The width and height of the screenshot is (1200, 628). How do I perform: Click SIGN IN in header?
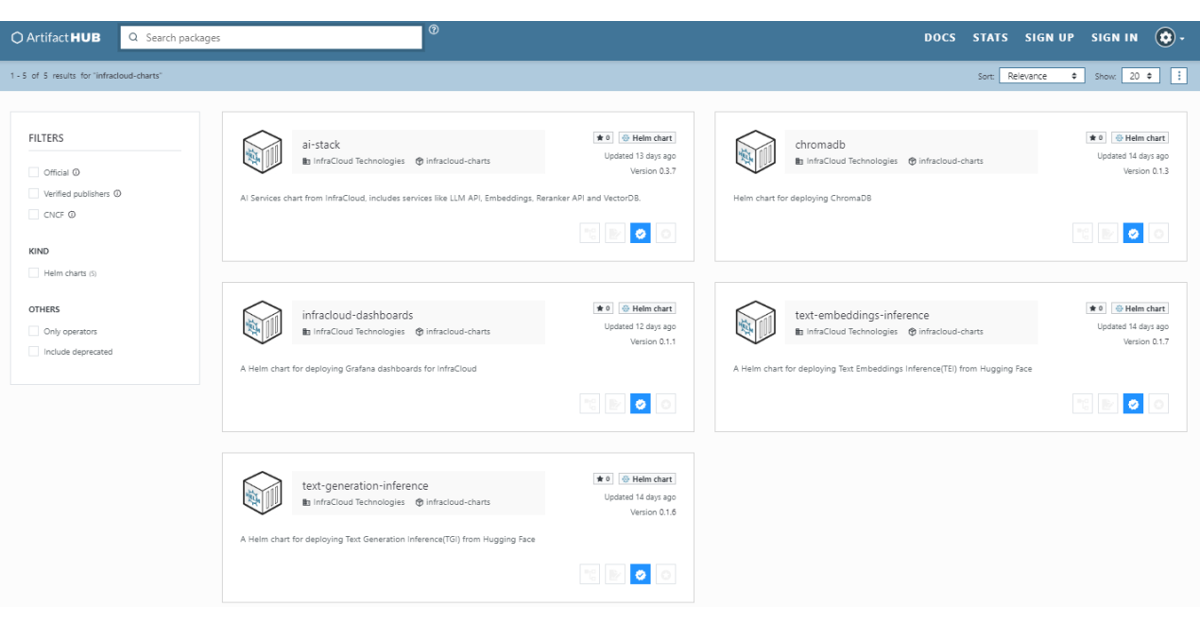pyautogui.click(x=1114, y=37)
